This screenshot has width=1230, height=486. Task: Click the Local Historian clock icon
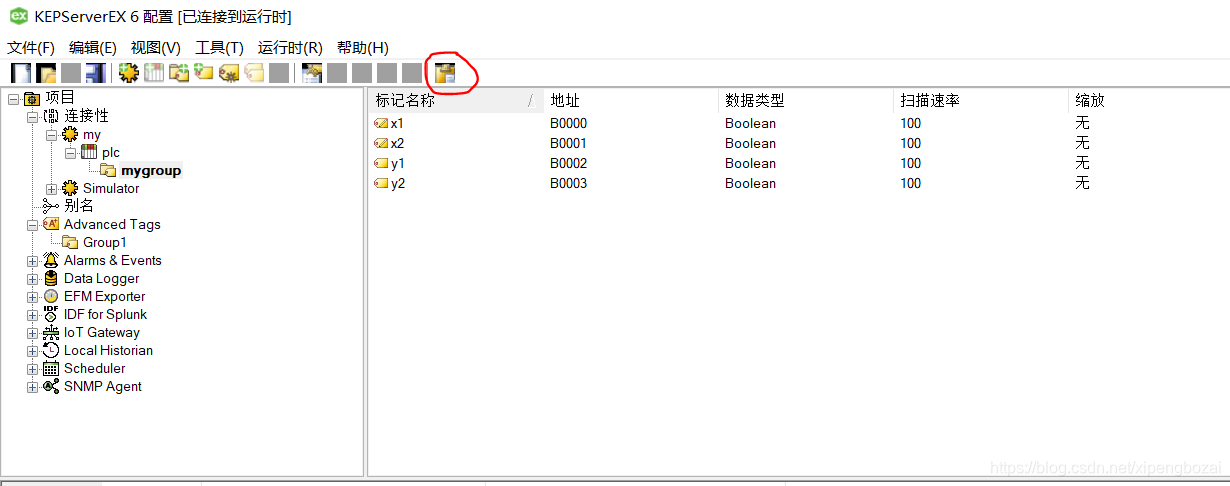(51, 350)
